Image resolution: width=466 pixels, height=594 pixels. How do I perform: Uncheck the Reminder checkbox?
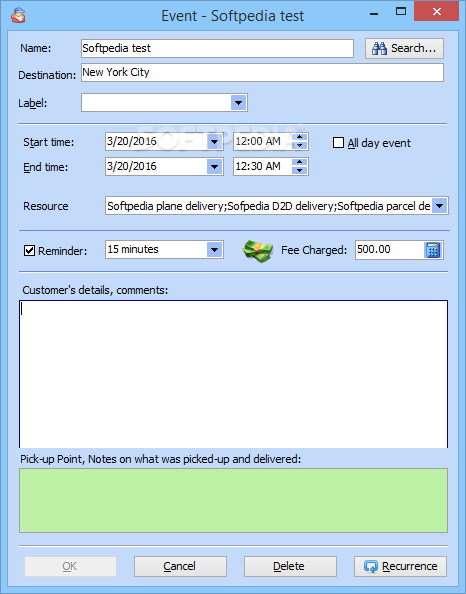(x=29, y=250)
